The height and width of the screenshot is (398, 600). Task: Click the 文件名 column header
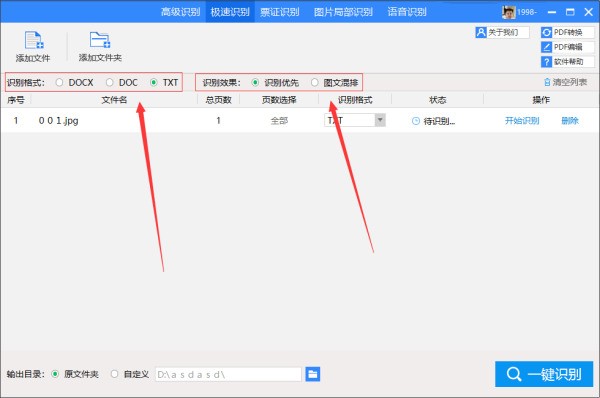[114, 100]
